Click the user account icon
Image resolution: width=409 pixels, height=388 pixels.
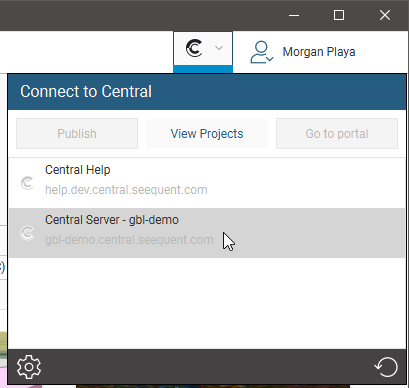(261, 52)
